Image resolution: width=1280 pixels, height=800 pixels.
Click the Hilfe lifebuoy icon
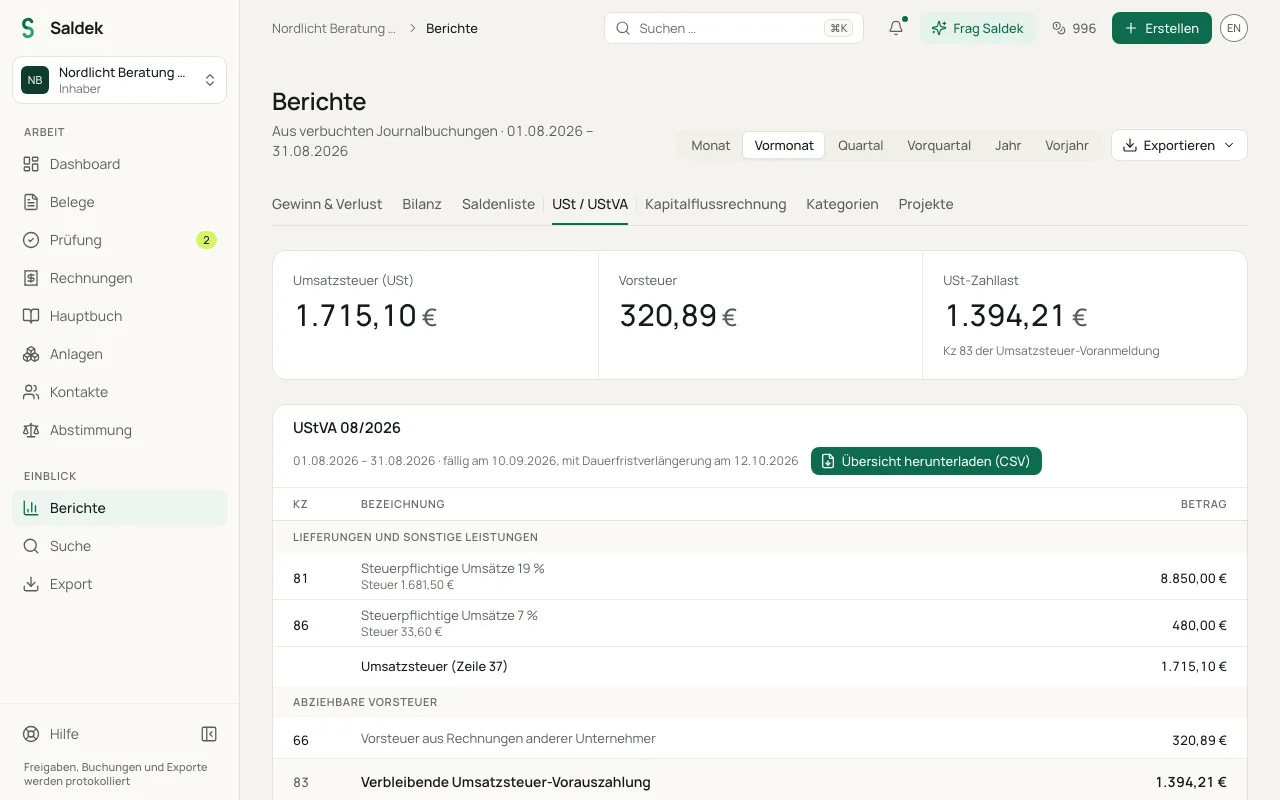point(31,734)
